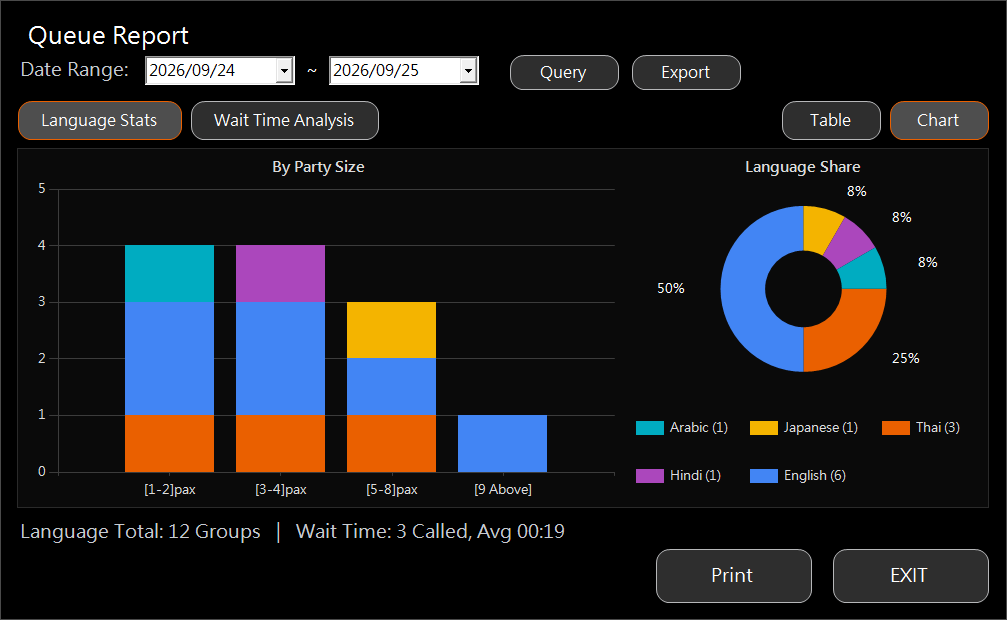This screenshot has height=620, width=1007.
Task: Click the "[5-8]pax" axis label
Action: [392, 490]
